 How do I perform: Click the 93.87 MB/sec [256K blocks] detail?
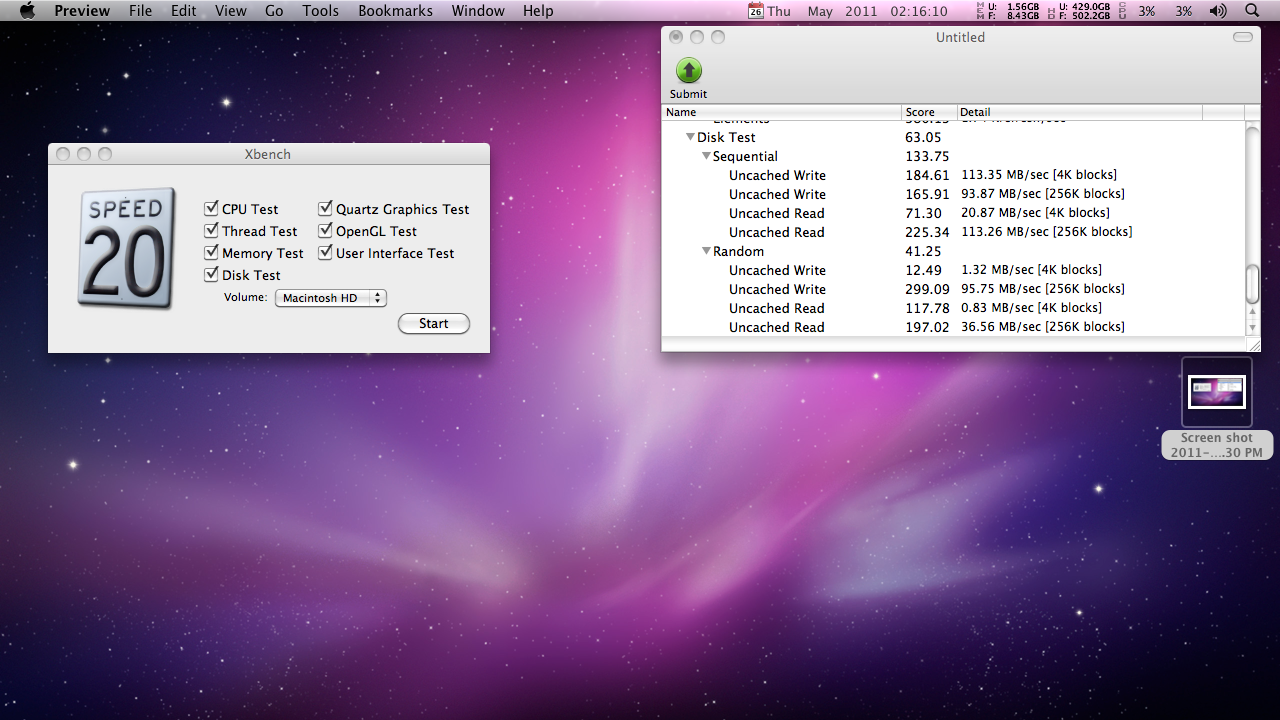tap(1043, 194)
